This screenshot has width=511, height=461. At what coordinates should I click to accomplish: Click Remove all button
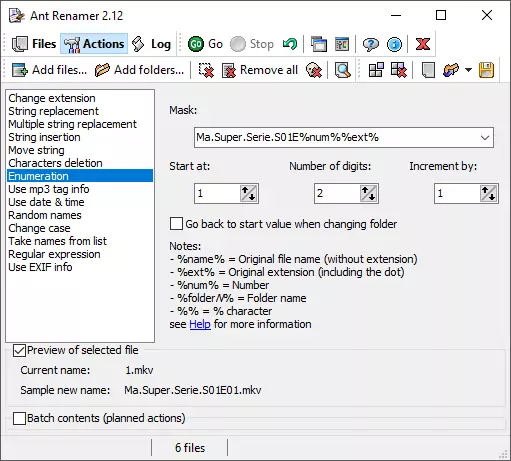(260, 70)
